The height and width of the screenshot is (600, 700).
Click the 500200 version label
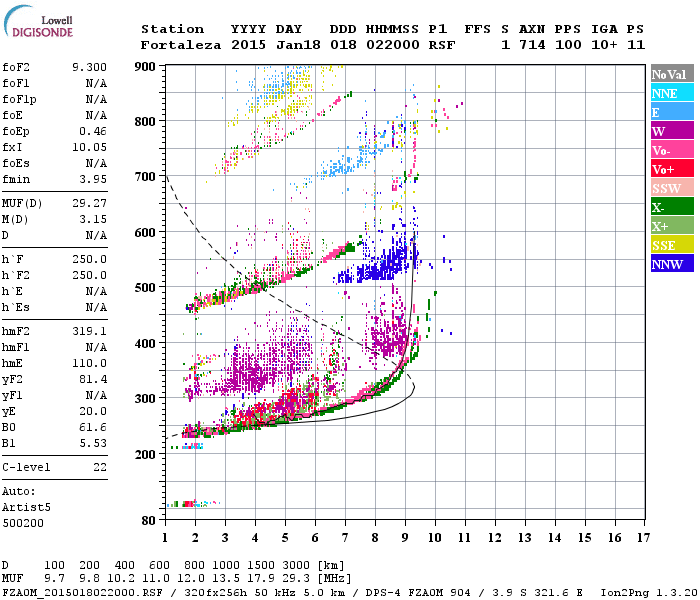(x=23, y=523)
